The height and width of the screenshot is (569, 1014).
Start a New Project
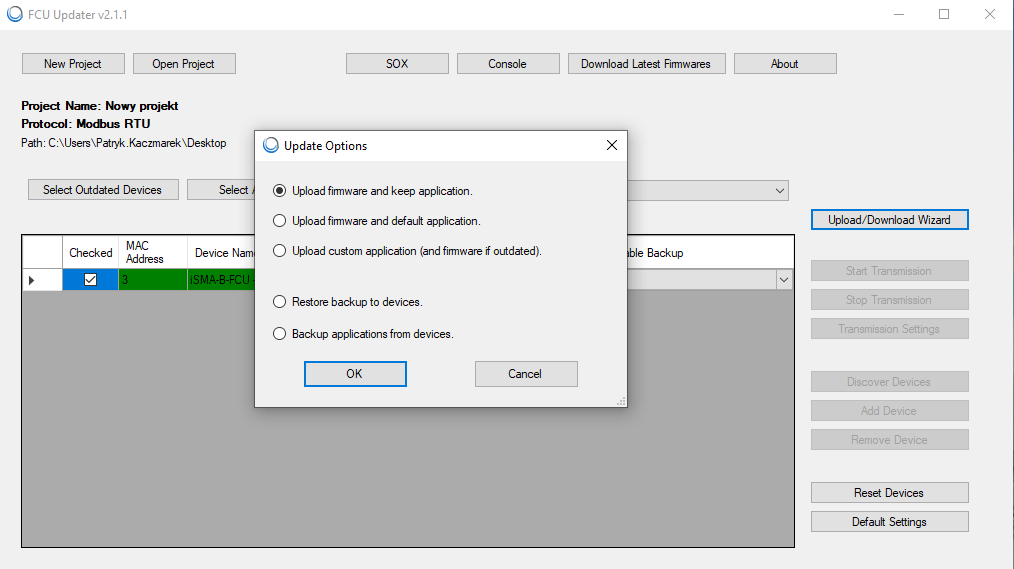73,63
